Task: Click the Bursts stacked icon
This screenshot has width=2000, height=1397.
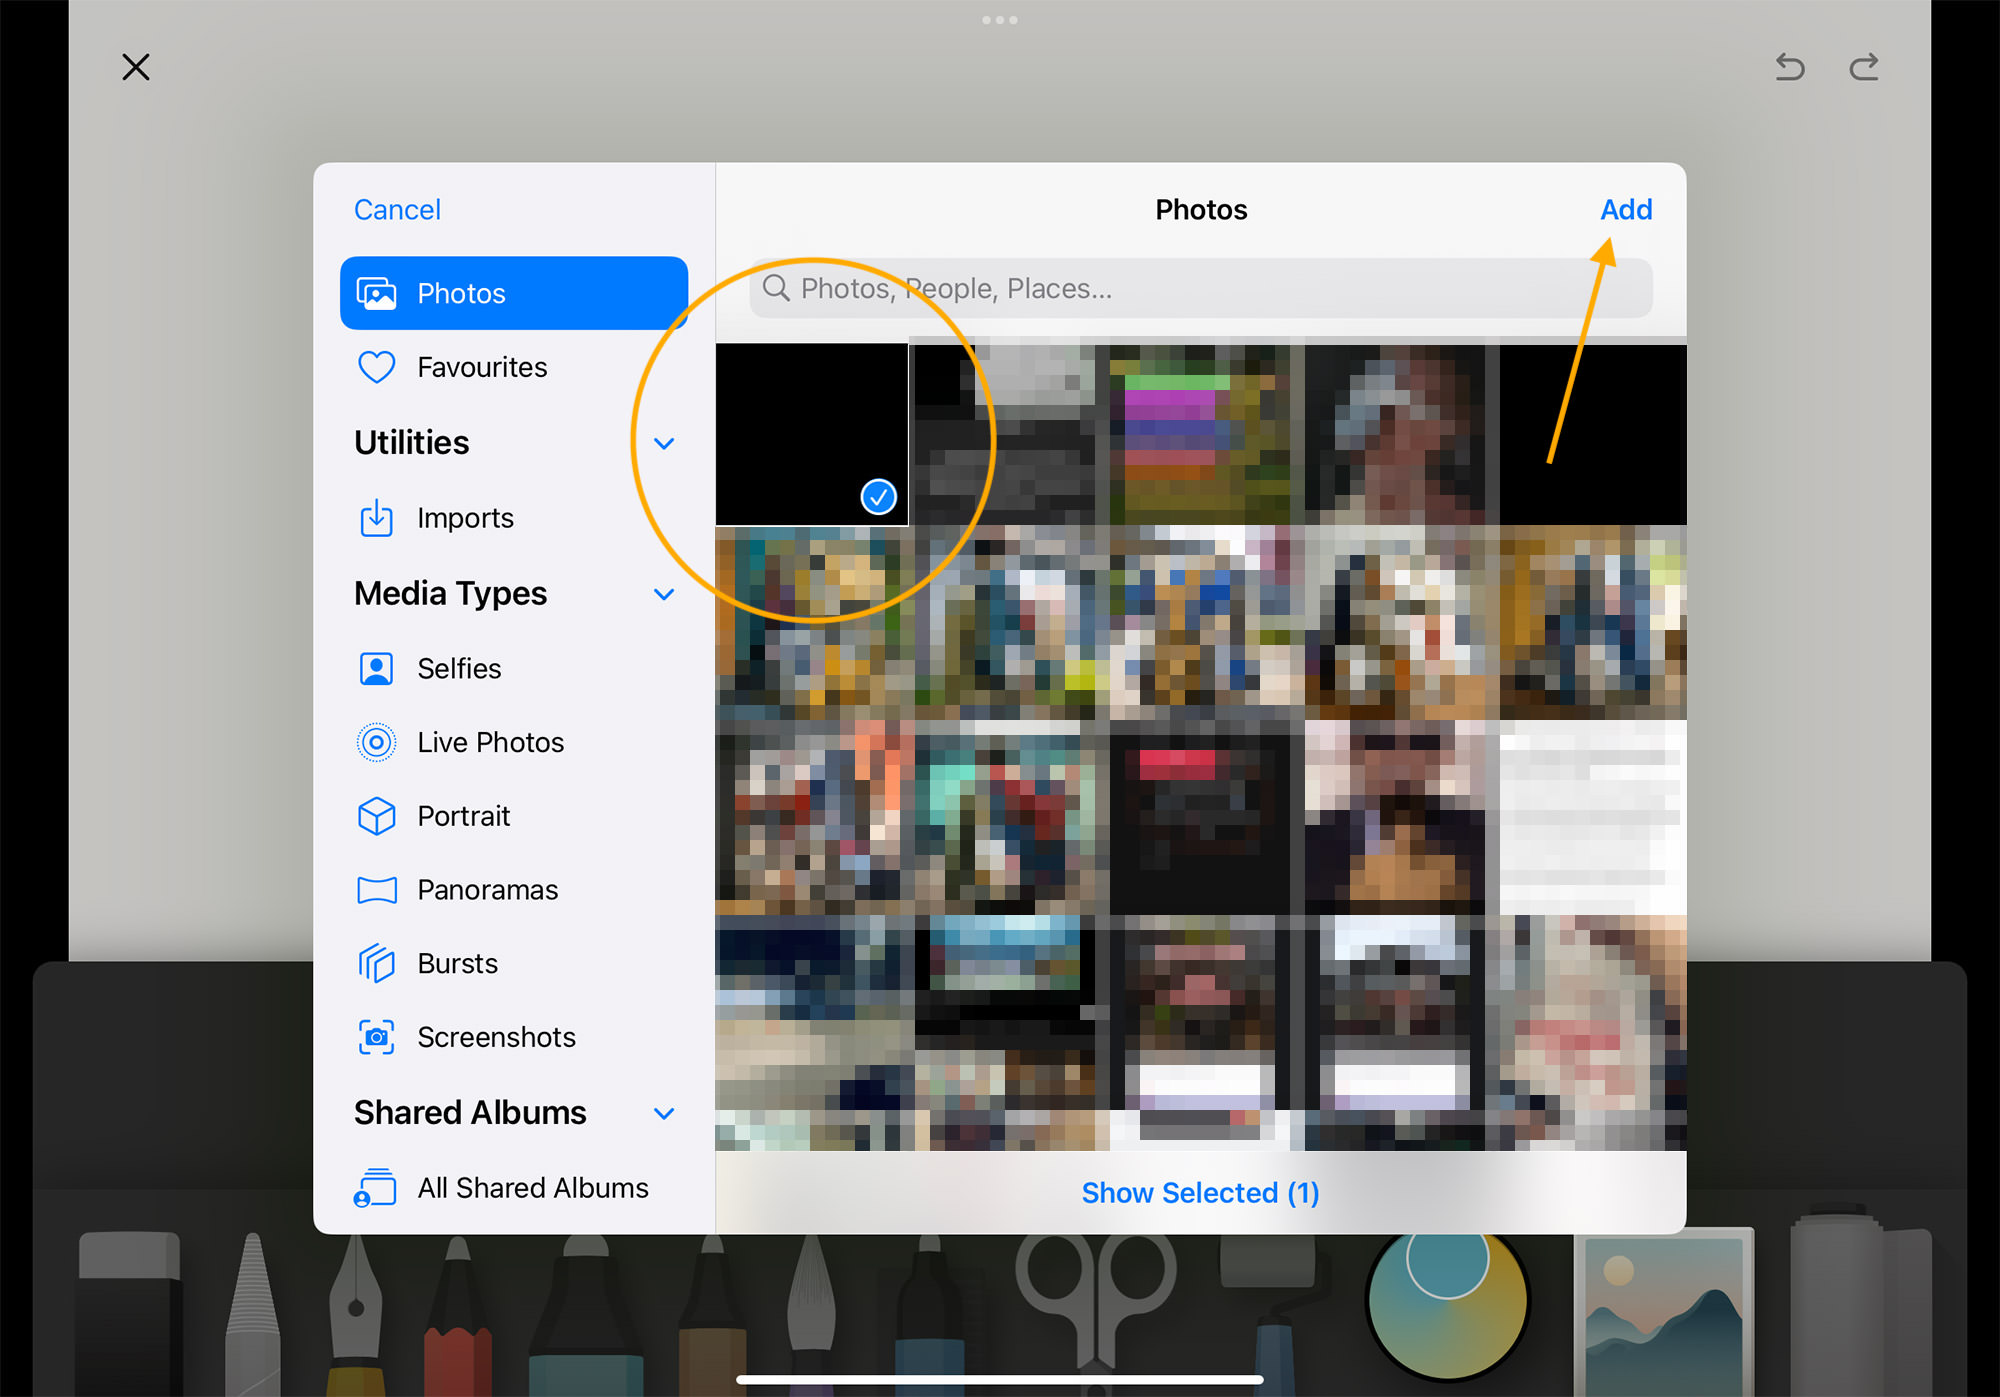Action: [377, 964]
